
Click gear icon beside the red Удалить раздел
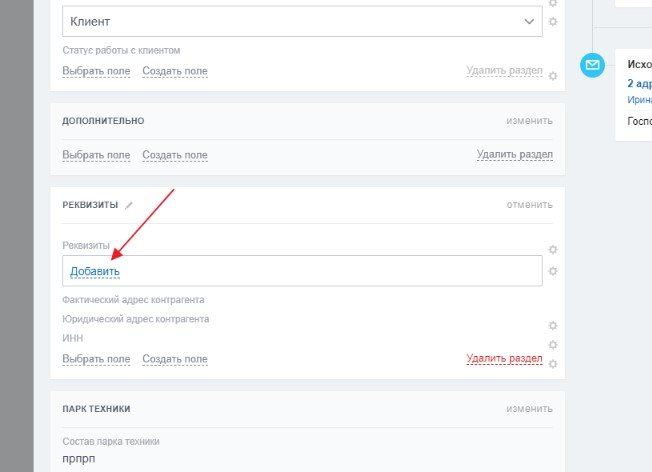point(553,363)
